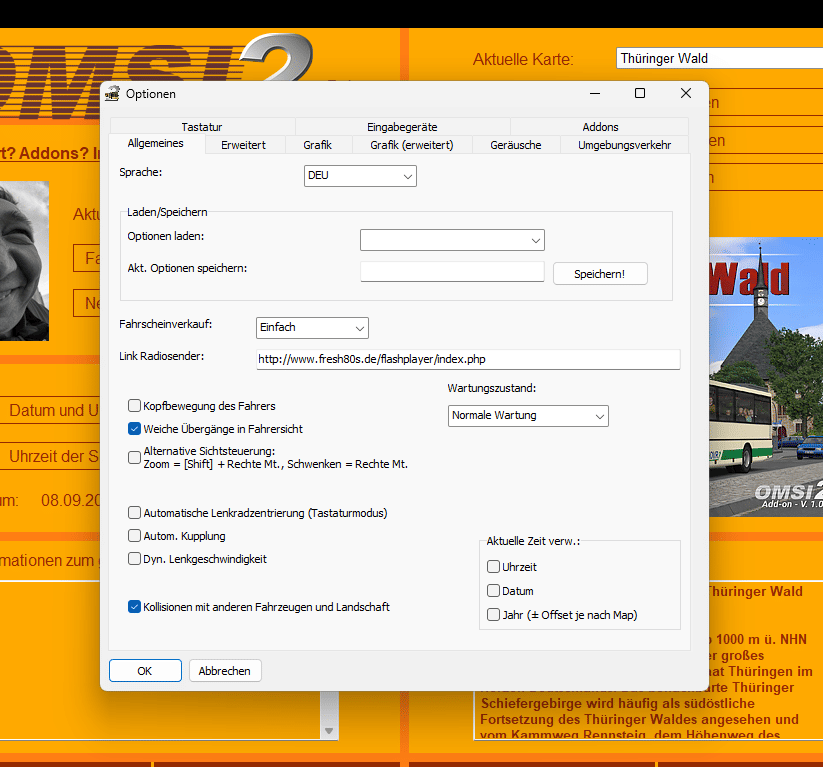The height and width of the screenshot is (767, 823).
Task: Open the Sprache DEU dropdown
Action: [x=360, y=176]
